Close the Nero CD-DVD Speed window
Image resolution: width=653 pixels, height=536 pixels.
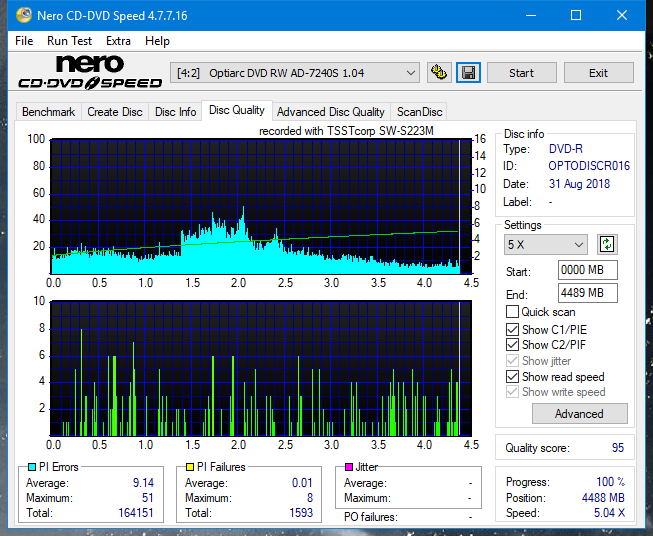click(622, 15)
